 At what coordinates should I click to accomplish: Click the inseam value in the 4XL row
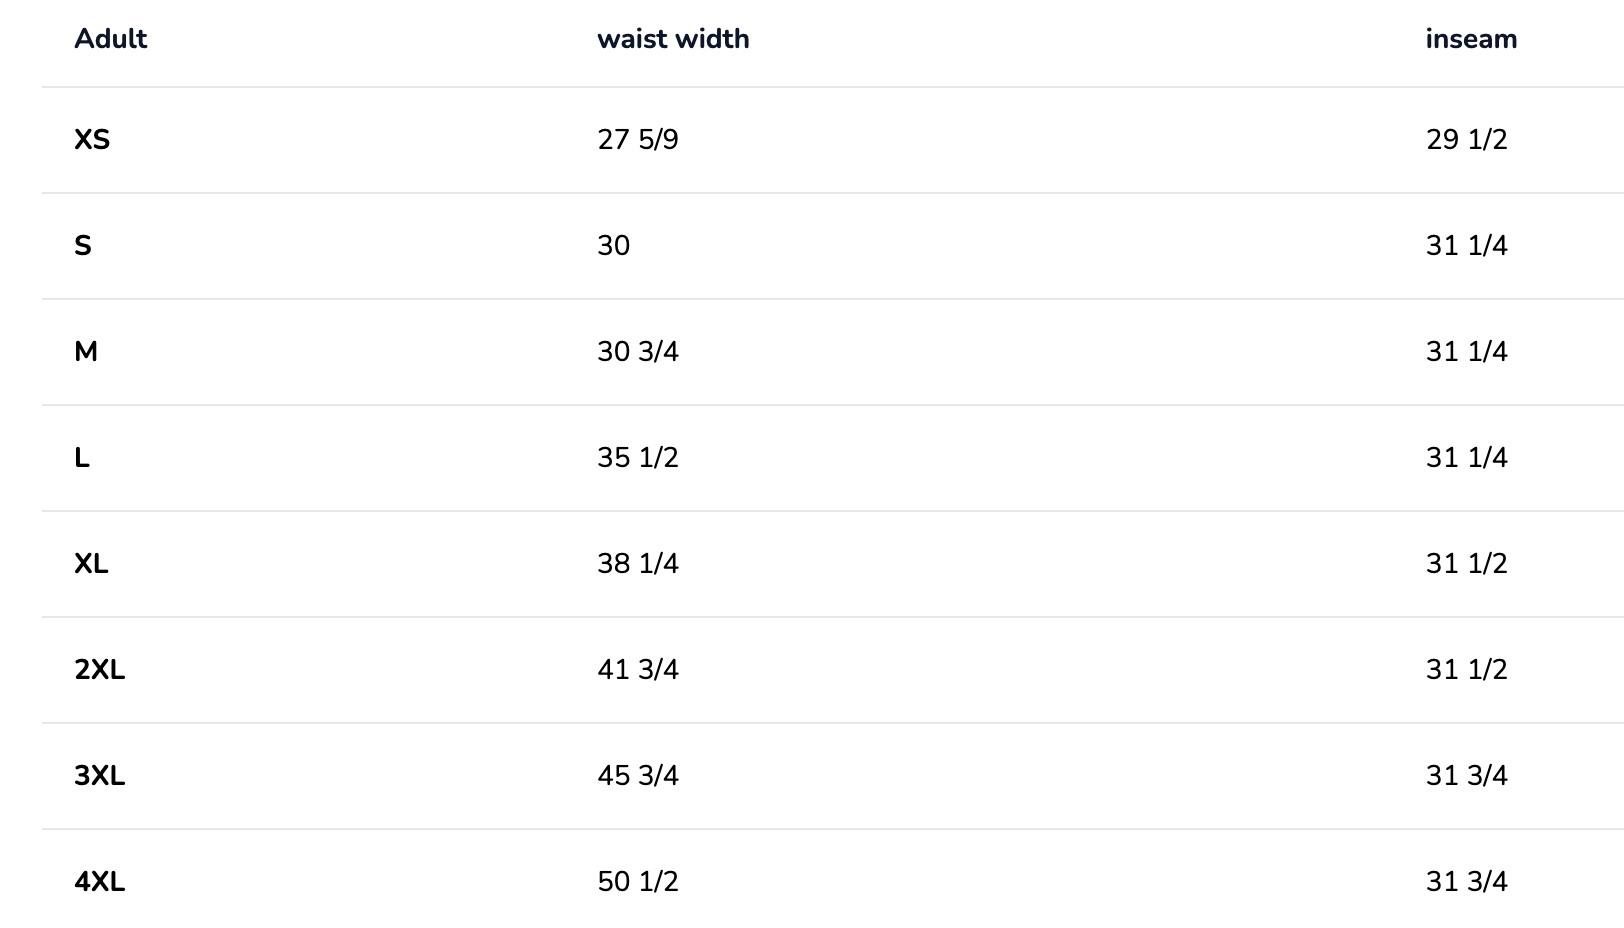click(1466, 882)
